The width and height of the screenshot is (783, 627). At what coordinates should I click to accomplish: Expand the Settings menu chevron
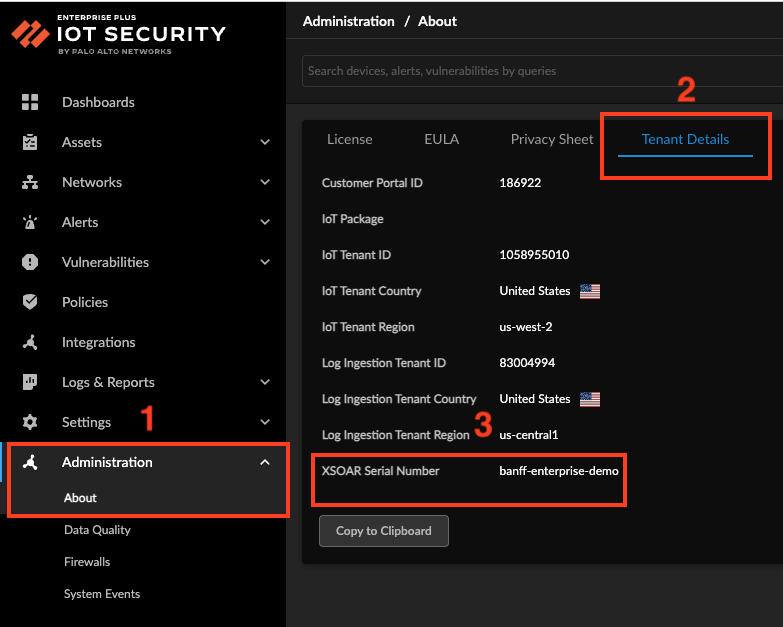tap(265, 422)
